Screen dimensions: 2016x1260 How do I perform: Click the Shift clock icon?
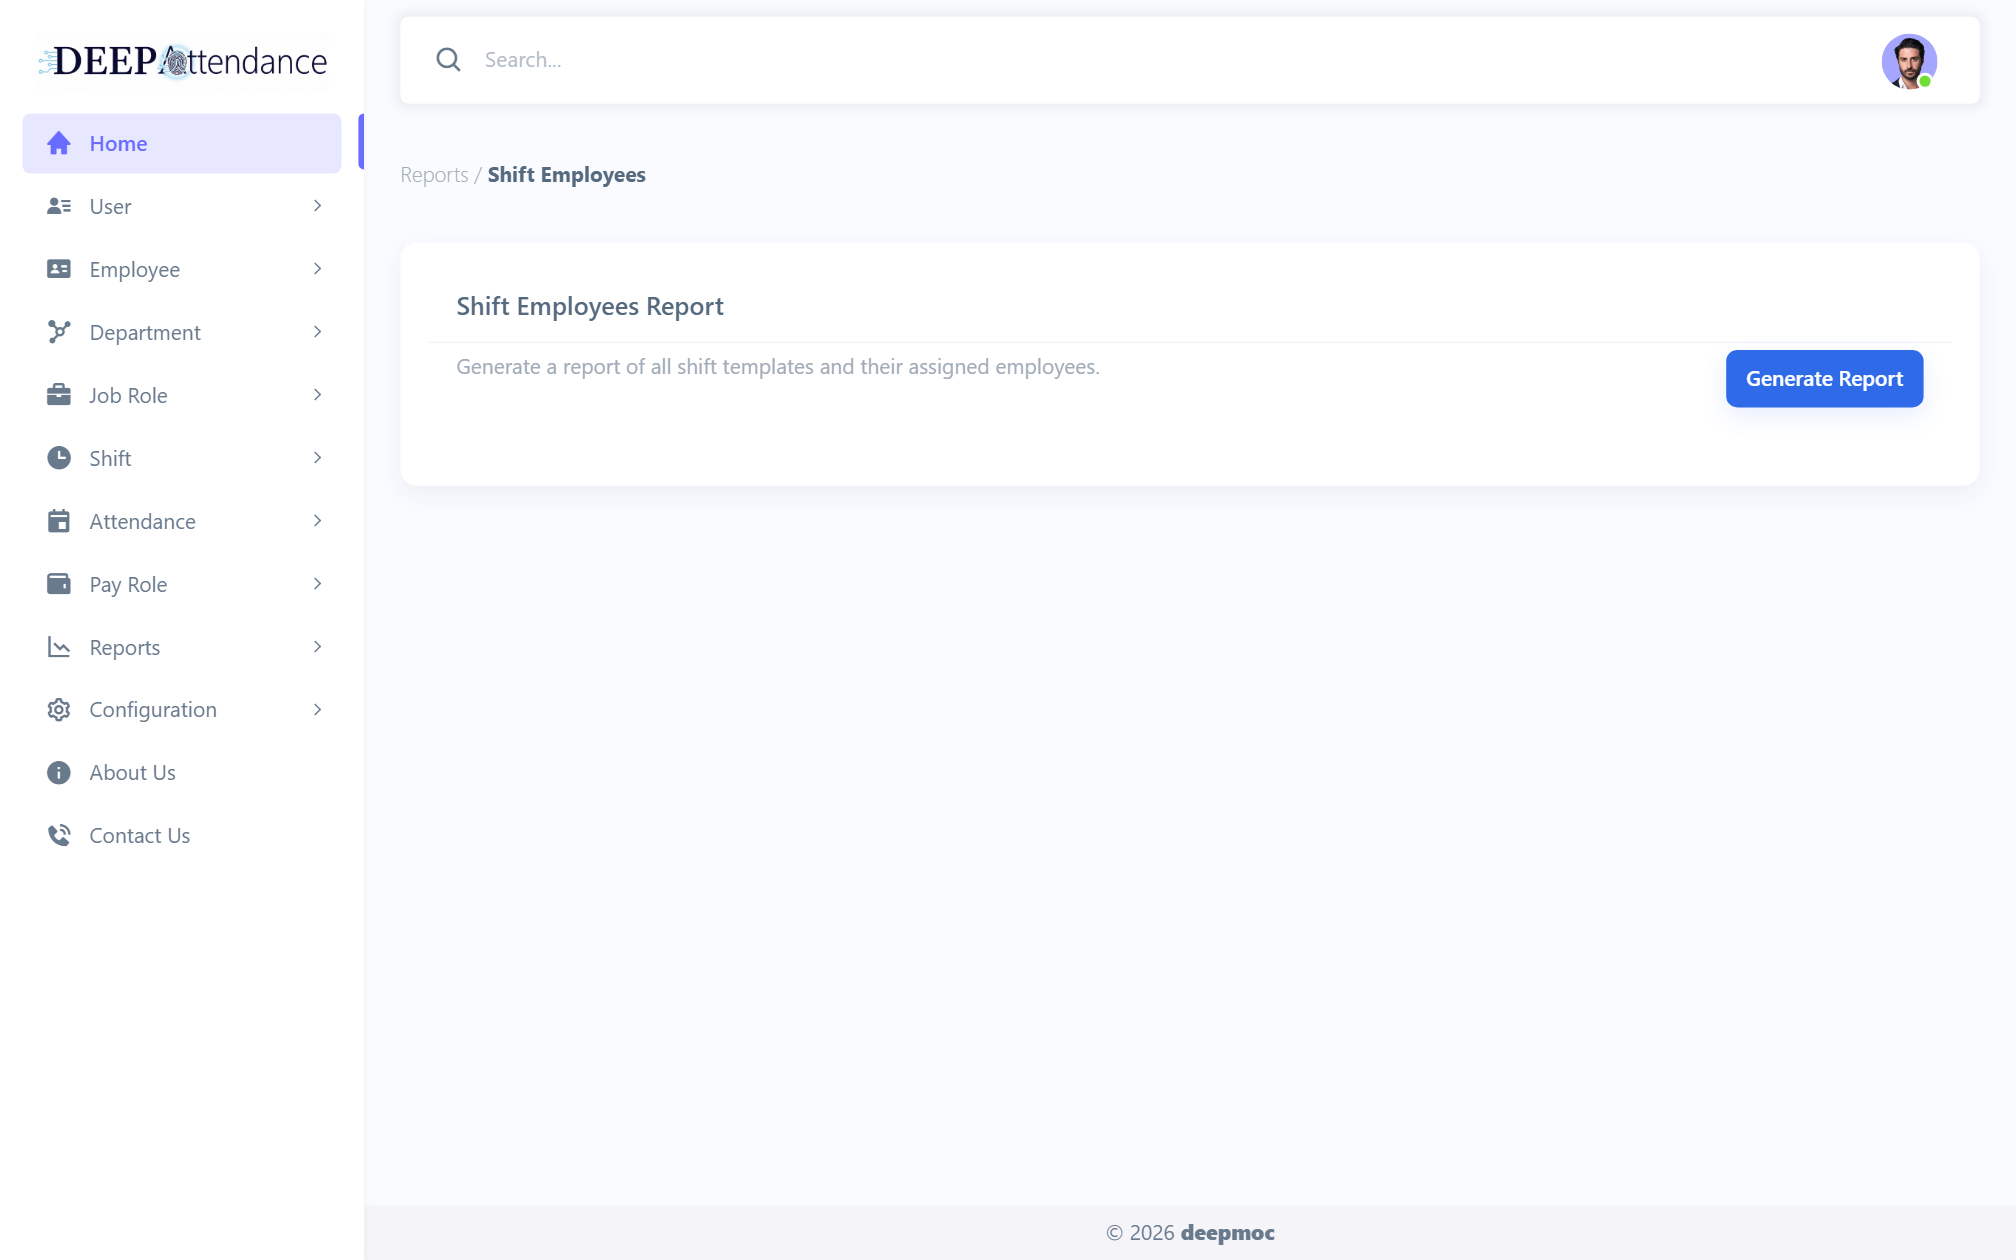59,458
